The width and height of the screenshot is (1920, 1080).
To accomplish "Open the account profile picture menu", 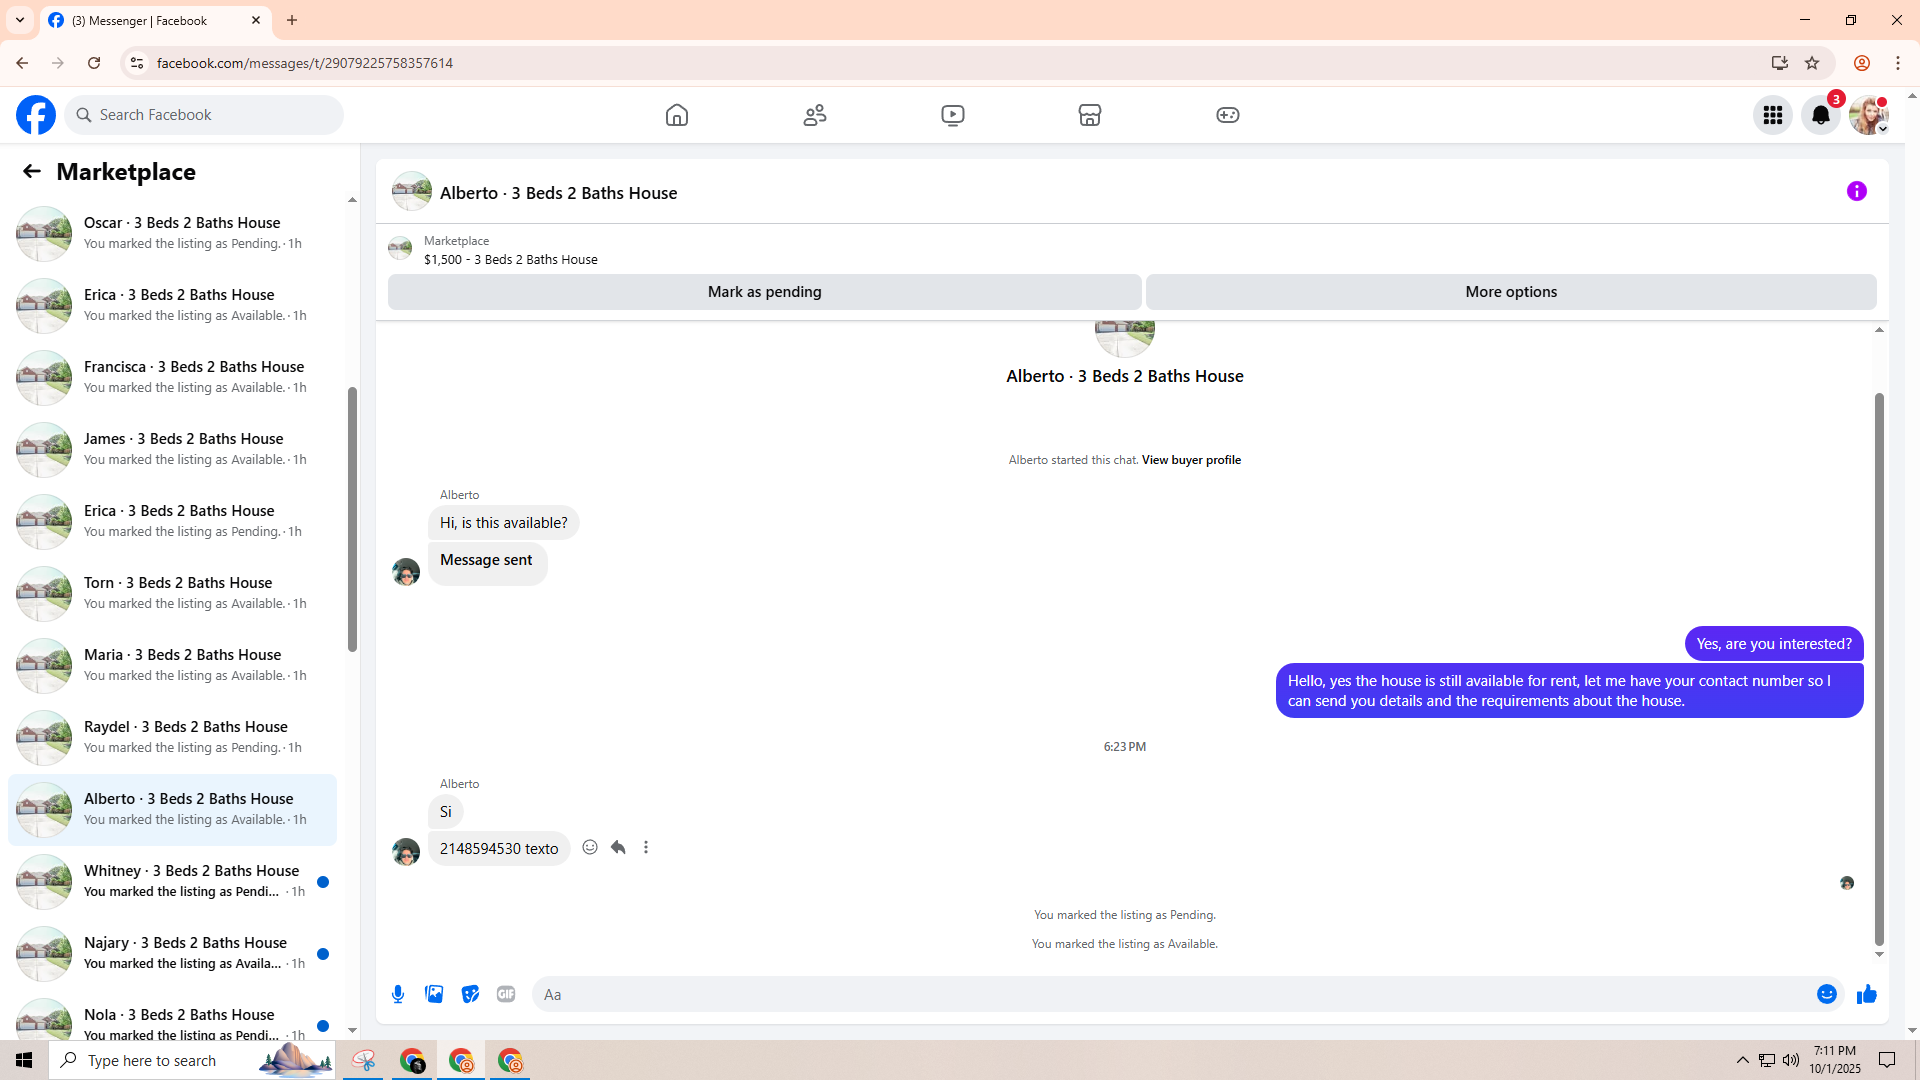I will 1869,115.
